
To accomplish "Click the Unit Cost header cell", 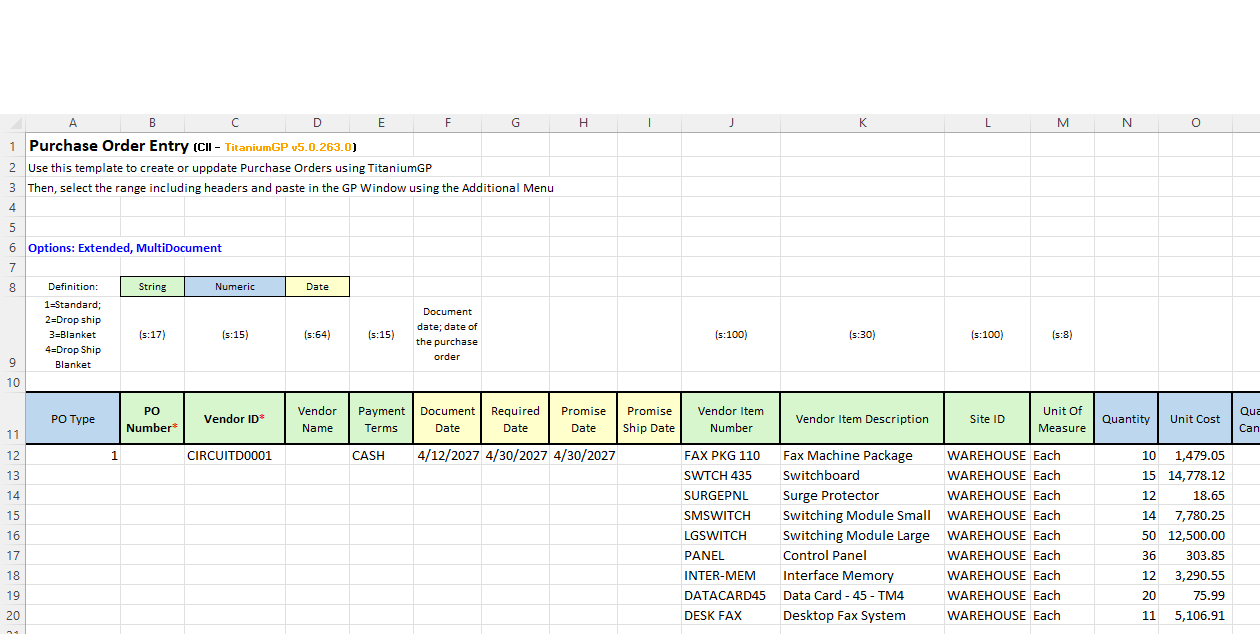I will (x=1195, y=419).
